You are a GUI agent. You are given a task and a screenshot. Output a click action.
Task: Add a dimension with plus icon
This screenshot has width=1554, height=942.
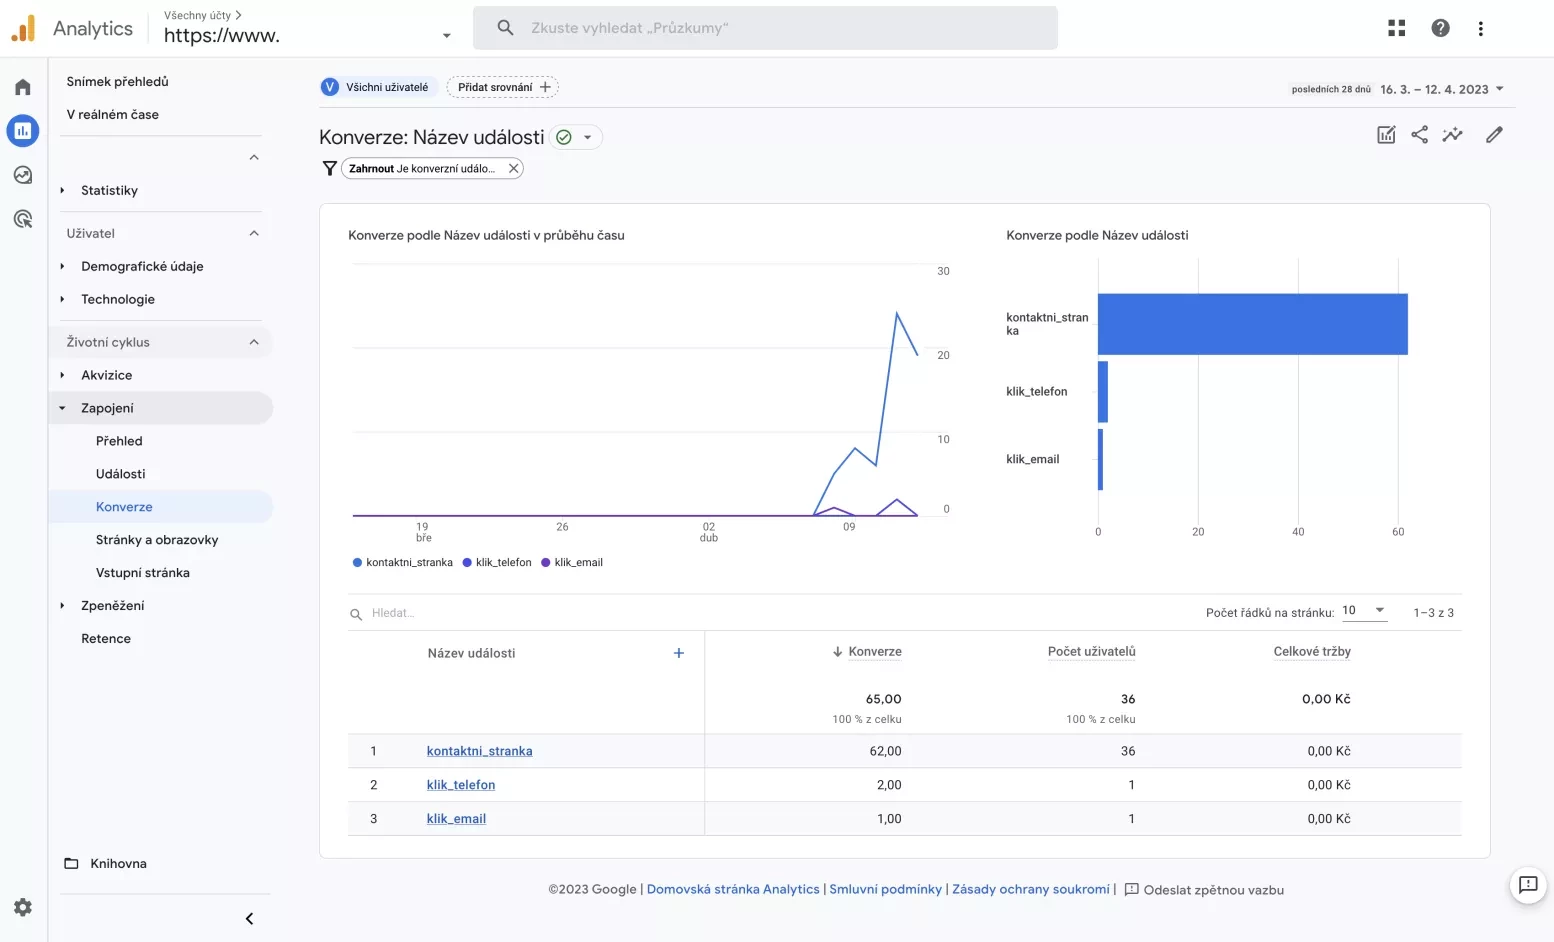(679, 653)
